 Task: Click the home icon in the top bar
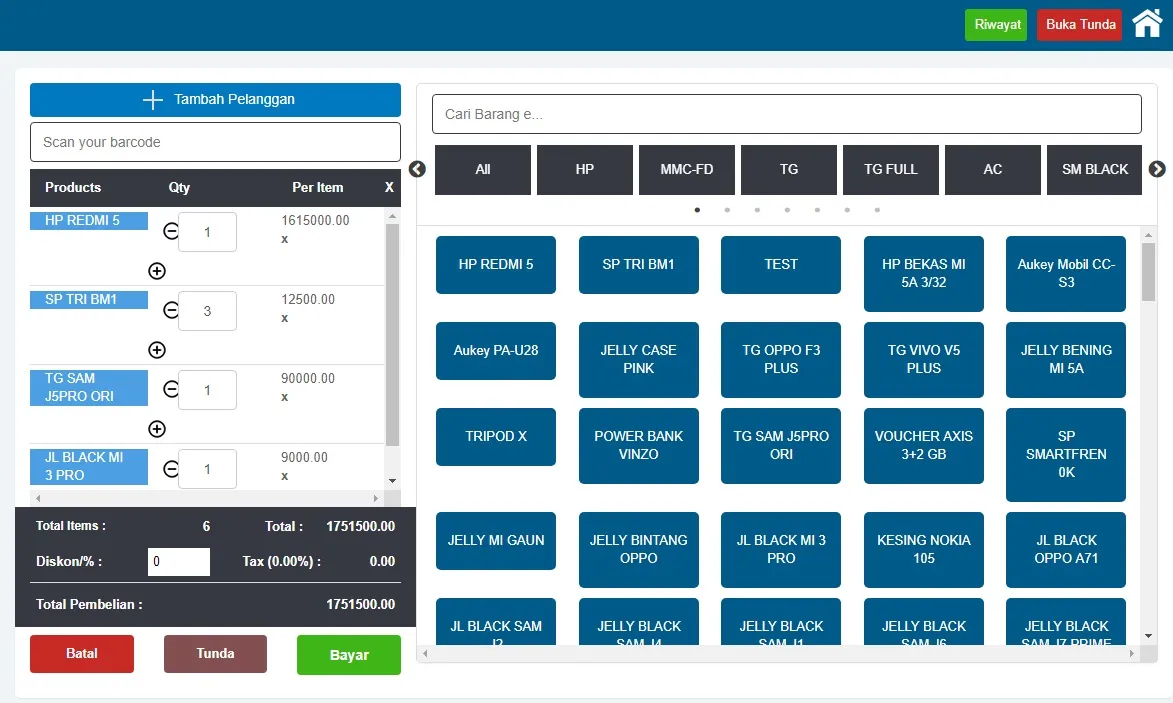[x=1146, y=23]
